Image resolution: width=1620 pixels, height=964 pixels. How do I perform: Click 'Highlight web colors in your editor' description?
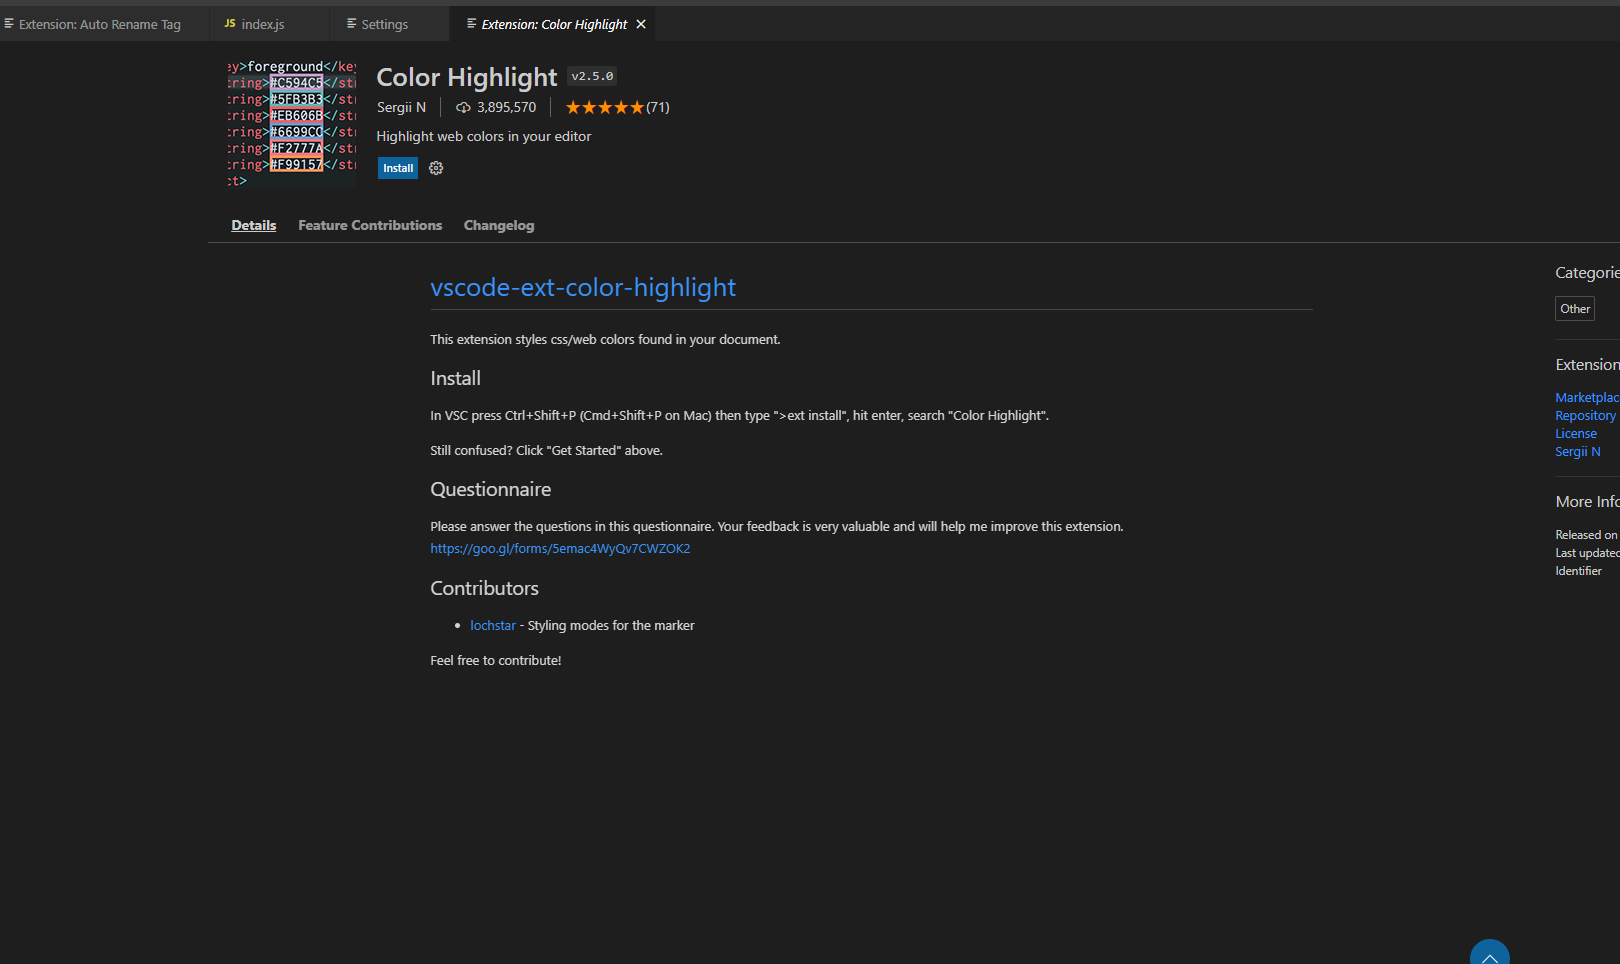(x=484, y=136)
